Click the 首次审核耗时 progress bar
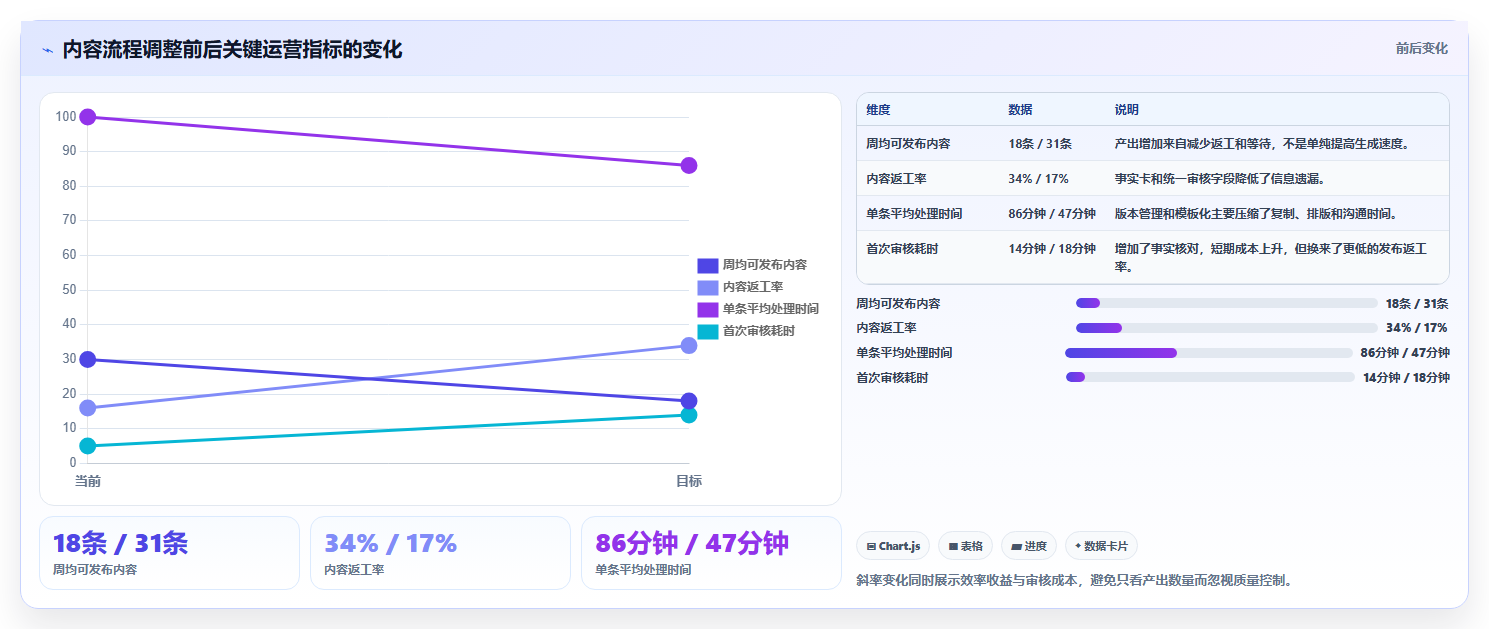 pos(1210,377)
